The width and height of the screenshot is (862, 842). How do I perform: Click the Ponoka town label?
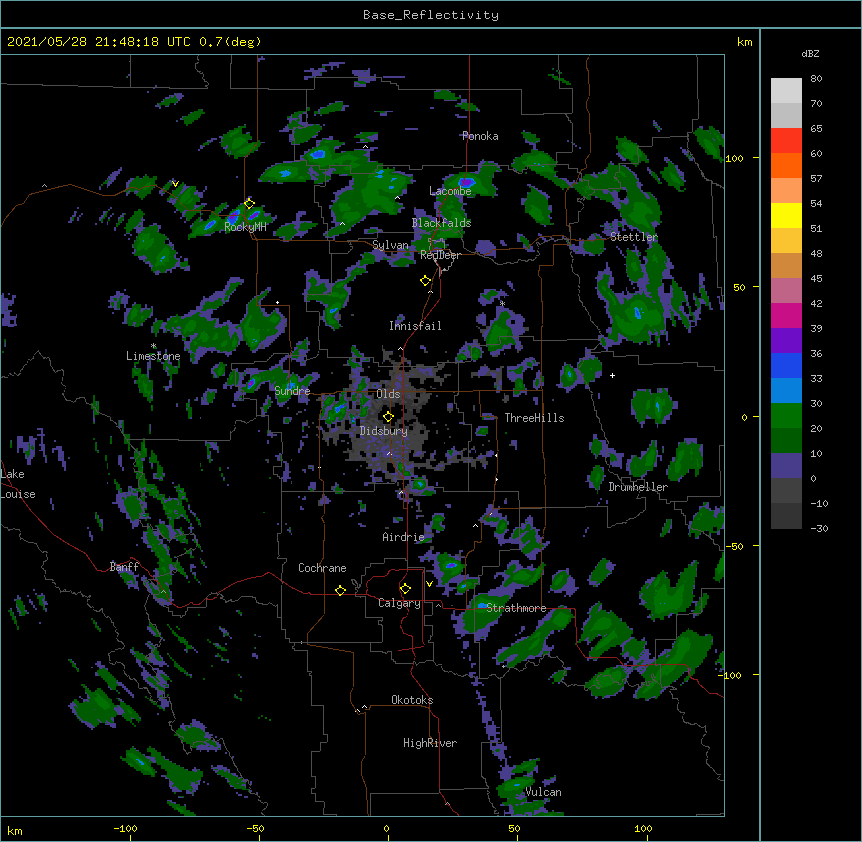coord(480,136)
